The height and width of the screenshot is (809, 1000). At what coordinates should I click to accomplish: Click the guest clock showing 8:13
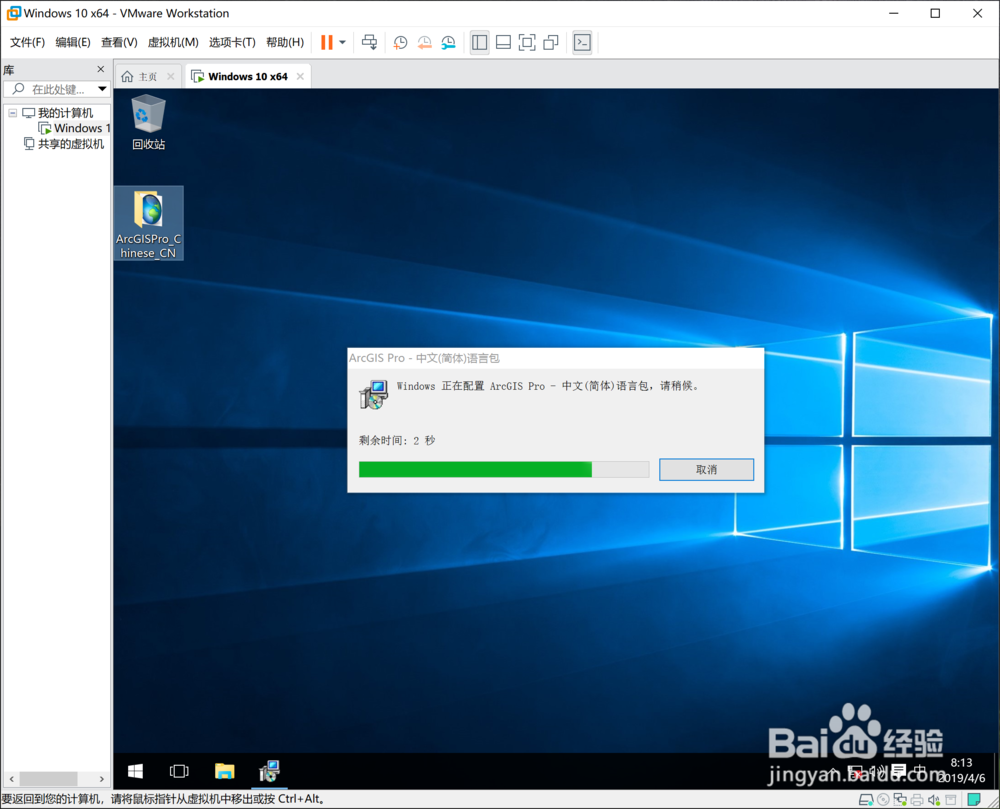(961, 770)
